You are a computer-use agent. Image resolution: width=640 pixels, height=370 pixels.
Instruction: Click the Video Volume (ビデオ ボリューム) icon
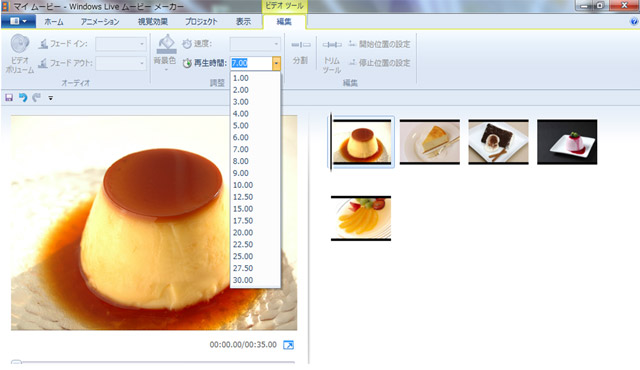coord(19,44)
